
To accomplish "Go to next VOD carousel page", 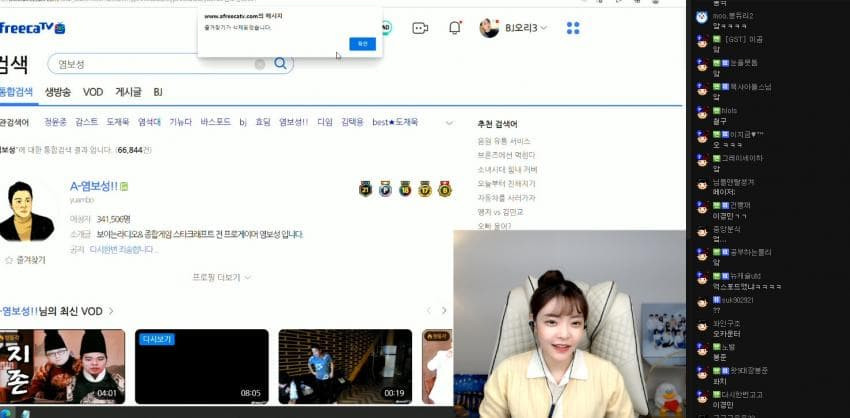I will point(444,311).
